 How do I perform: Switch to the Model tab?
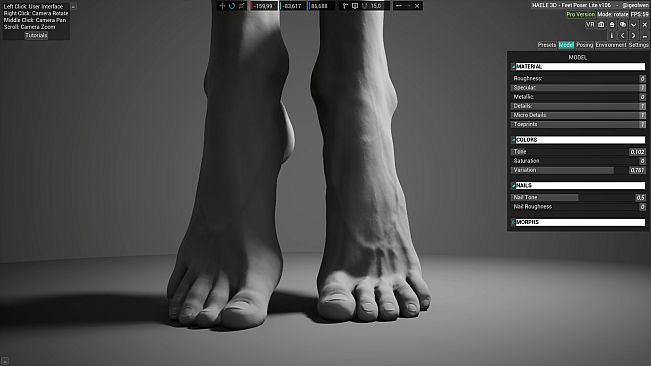[x=566, y=45]
